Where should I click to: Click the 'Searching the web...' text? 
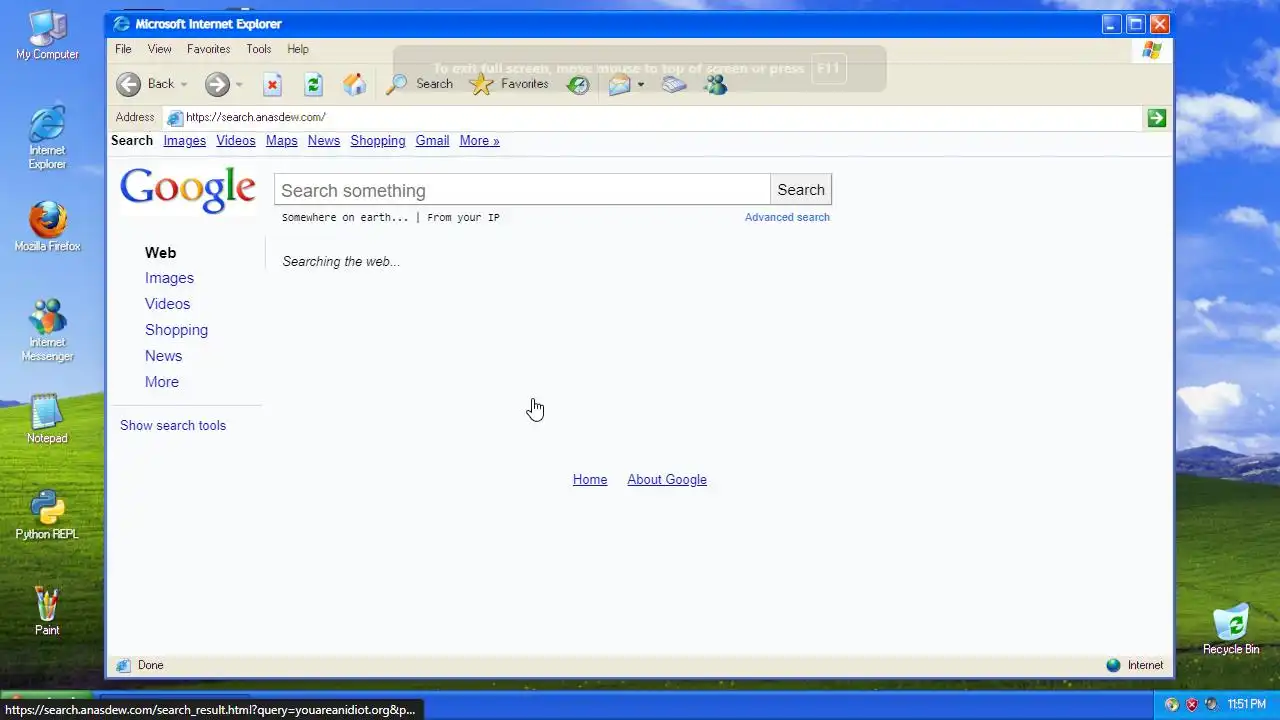pyautogui.click(x=341, y=262)
